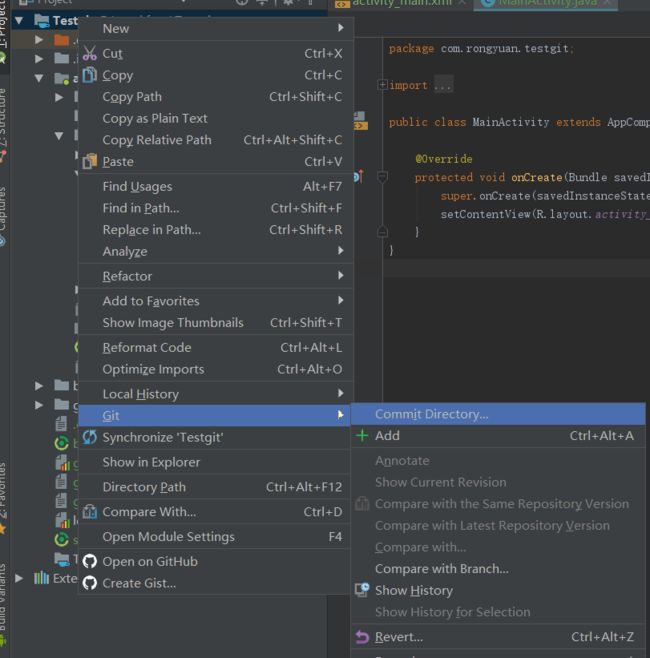Click GitHub icon beside Create Gist
The height and width of the screenshot is (658, 650).
click(x=89, y=583)
